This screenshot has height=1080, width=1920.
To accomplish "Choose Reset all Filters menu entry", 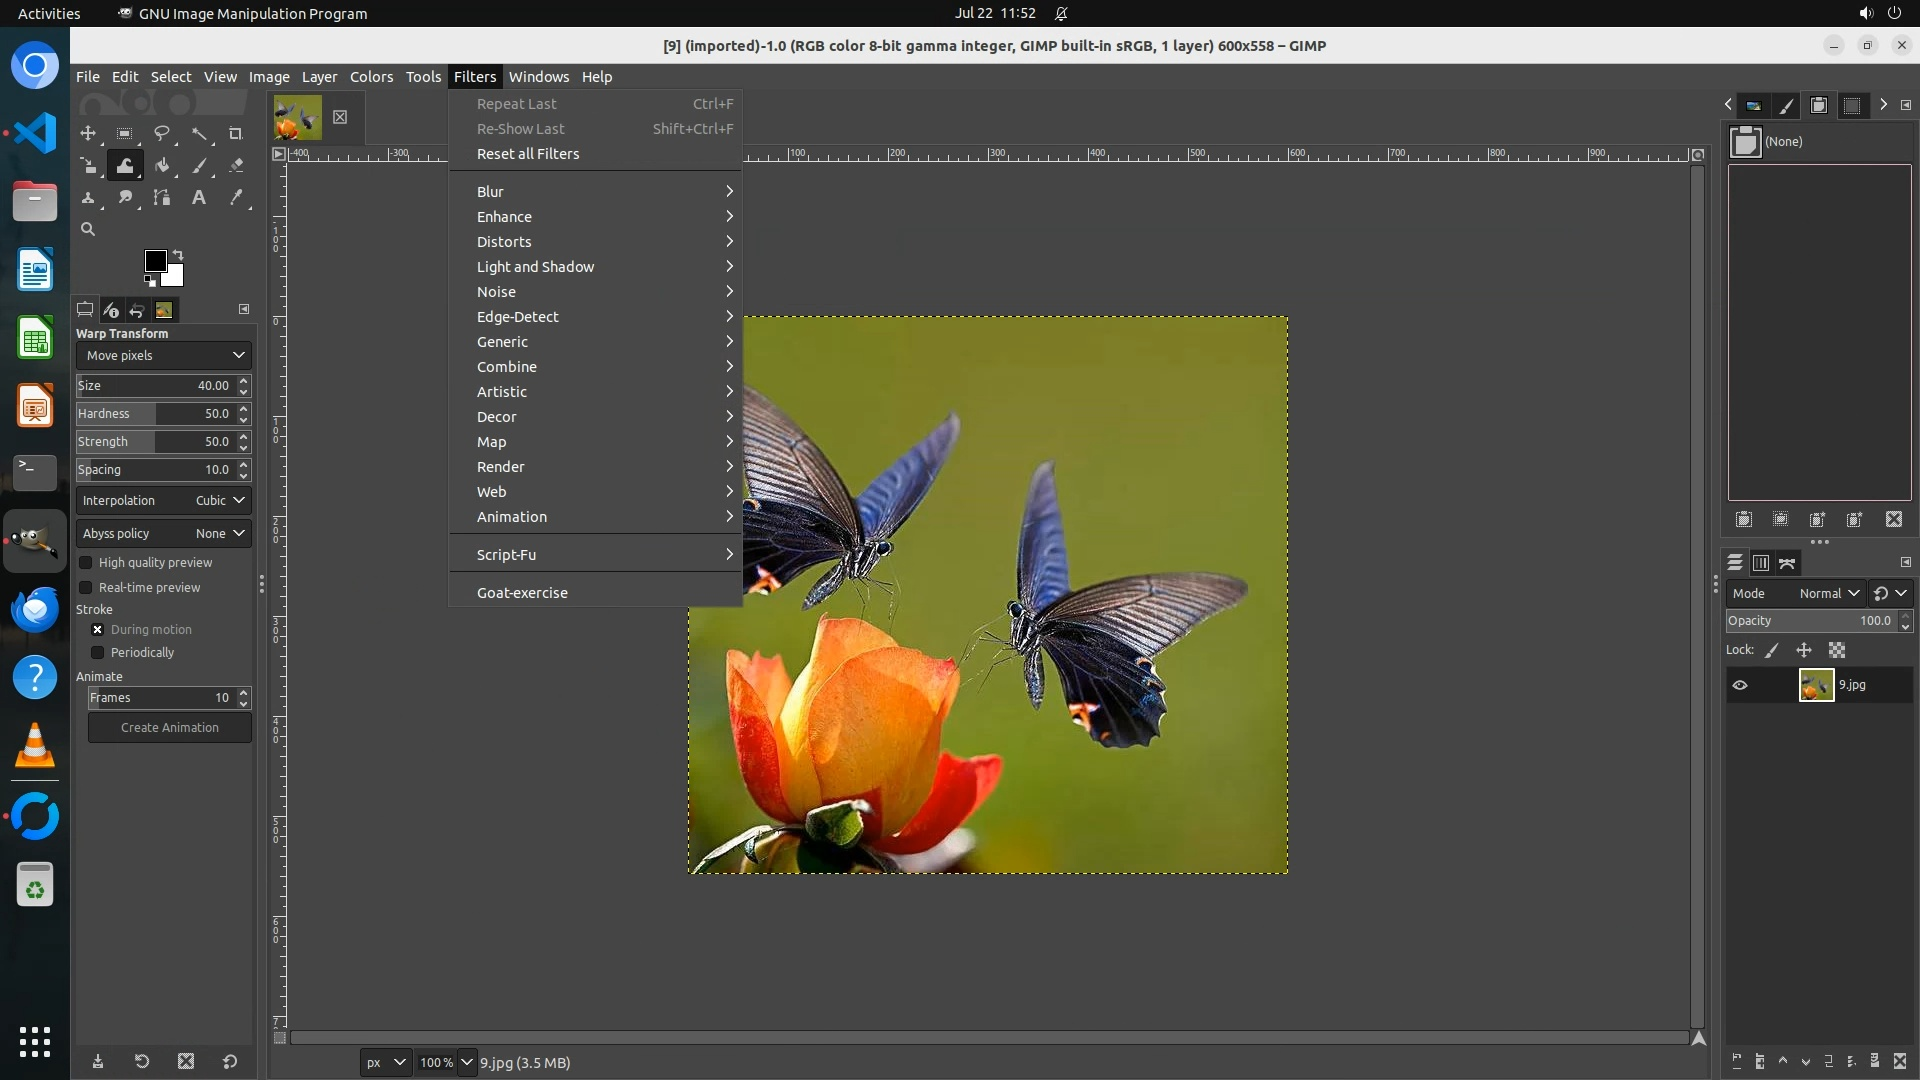I will 528,154.
